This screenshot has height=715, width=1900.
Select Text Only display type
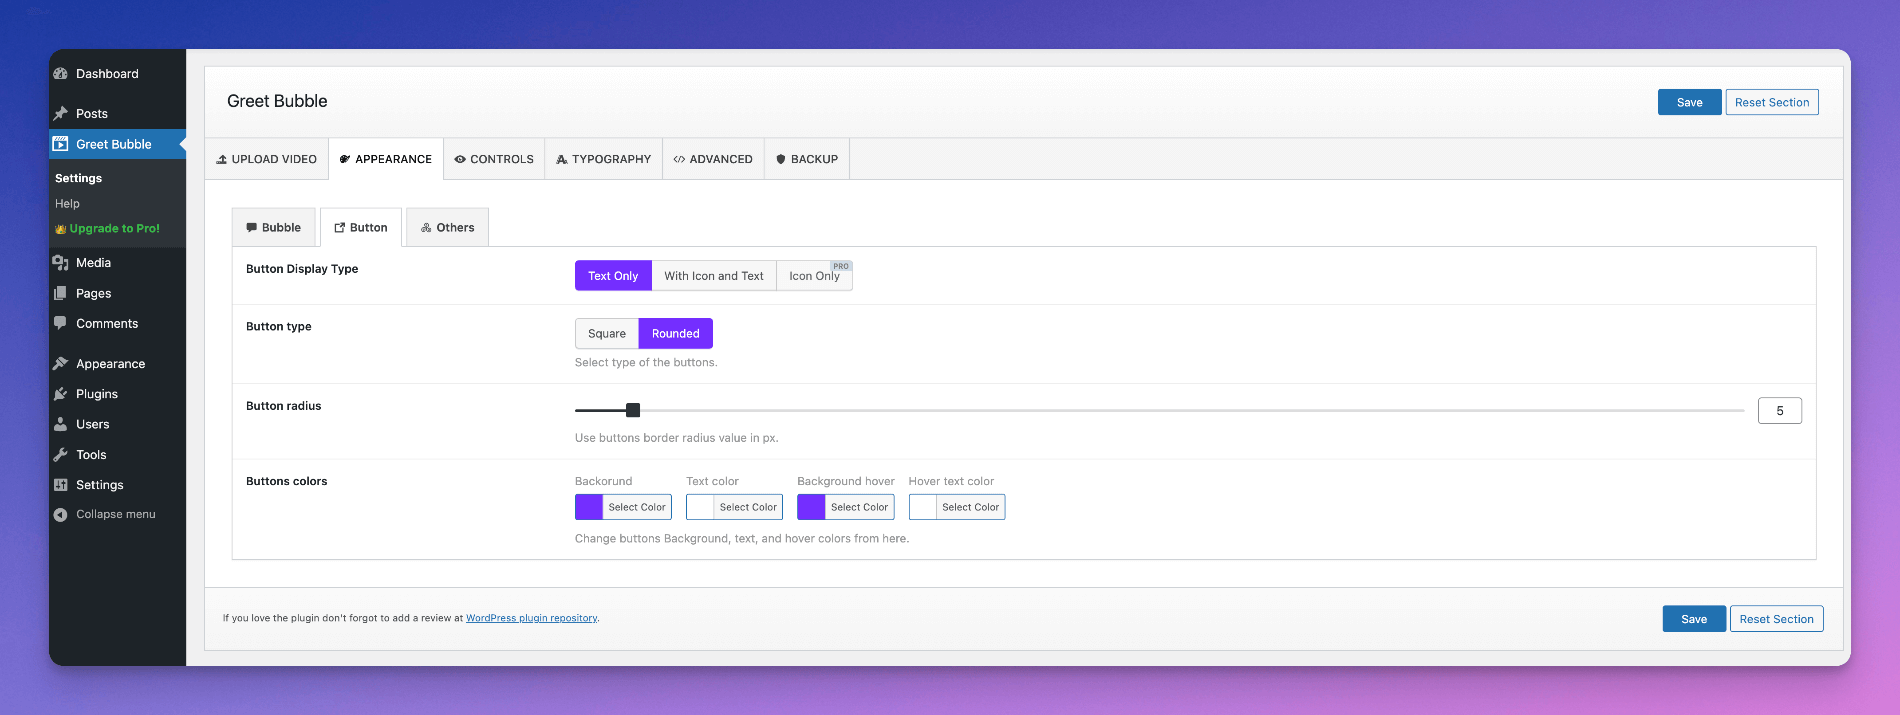[x=613, y=276]
